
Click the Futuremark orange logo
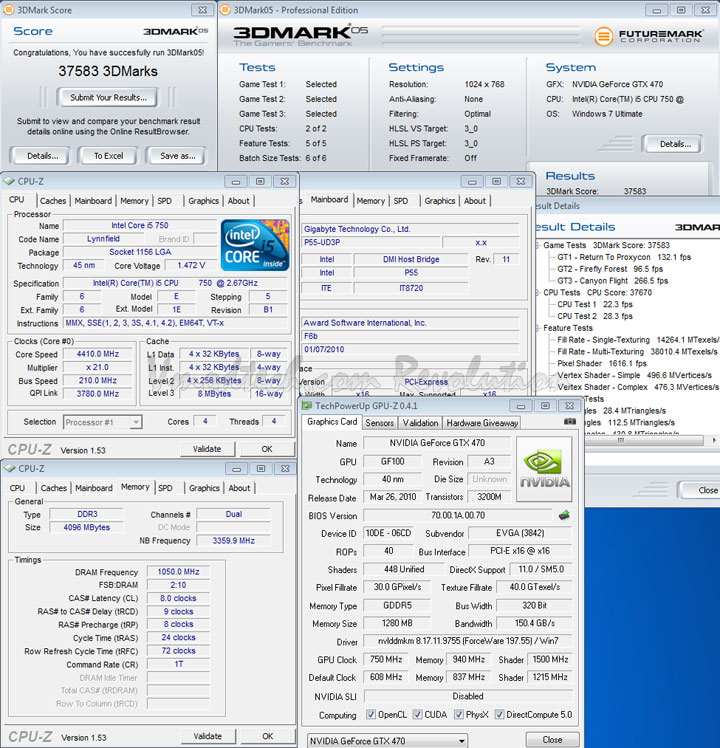click(604, 36)
